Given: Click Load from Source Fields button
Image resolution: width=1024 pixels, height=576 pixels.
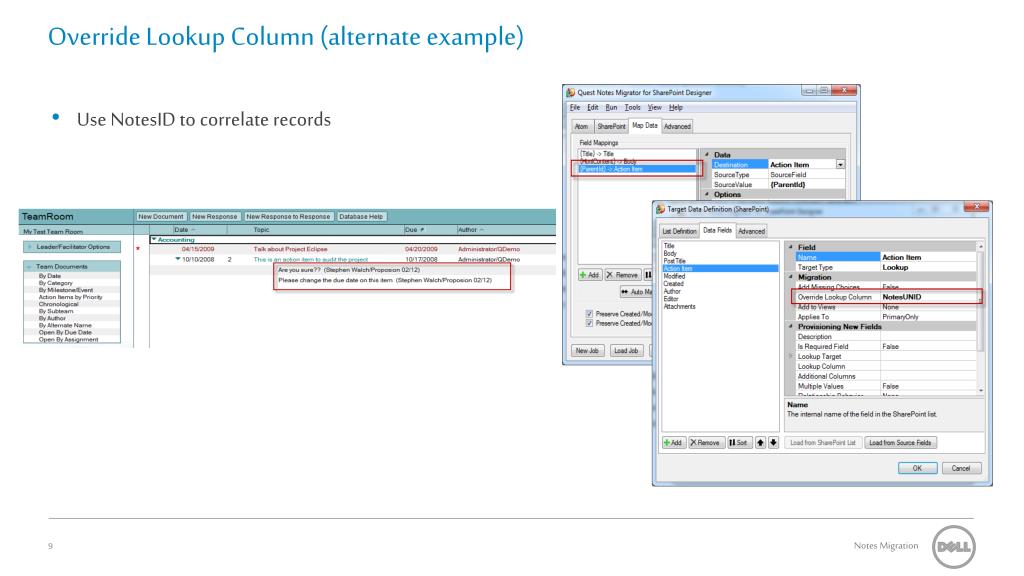Looking at the screenshot, I should (900, 443).
